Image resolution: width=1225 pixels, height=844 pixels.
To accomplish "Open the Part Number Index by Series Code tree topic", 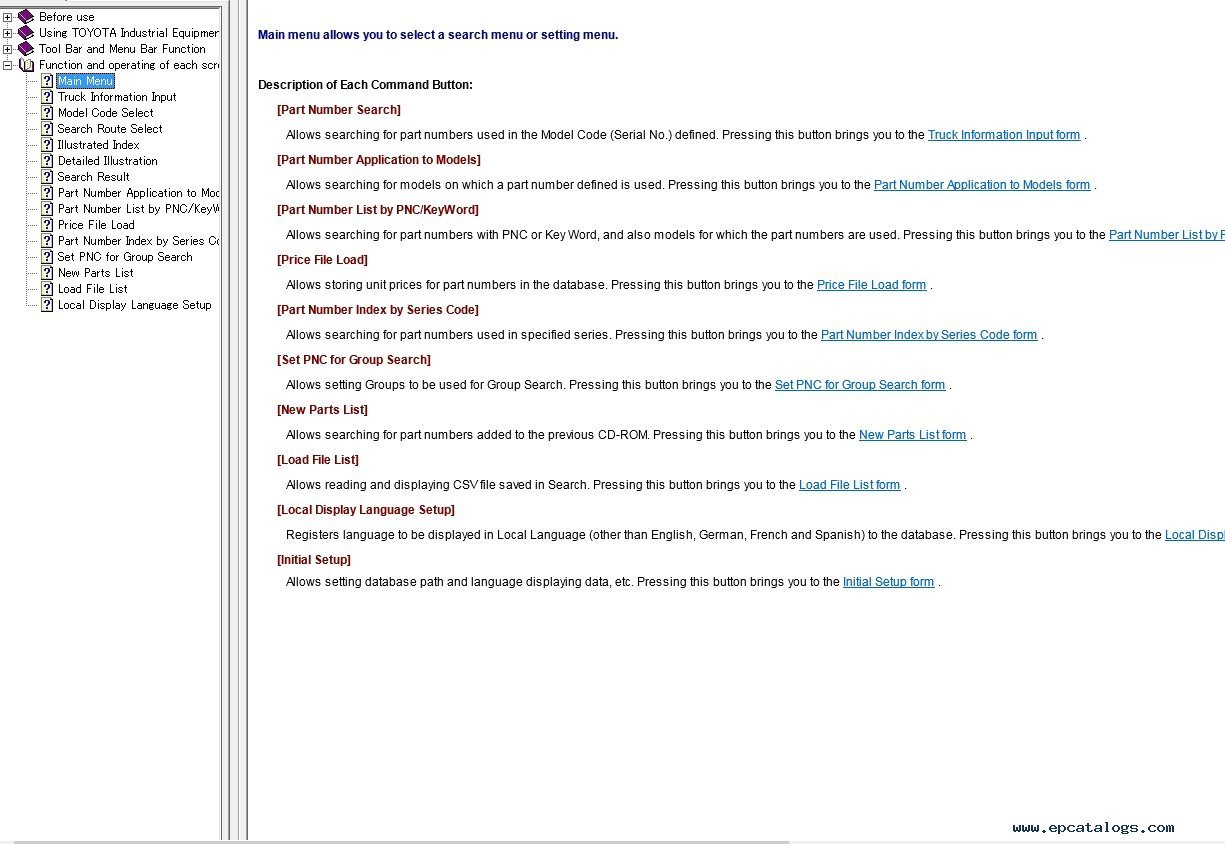I will [x=138, y=241].
